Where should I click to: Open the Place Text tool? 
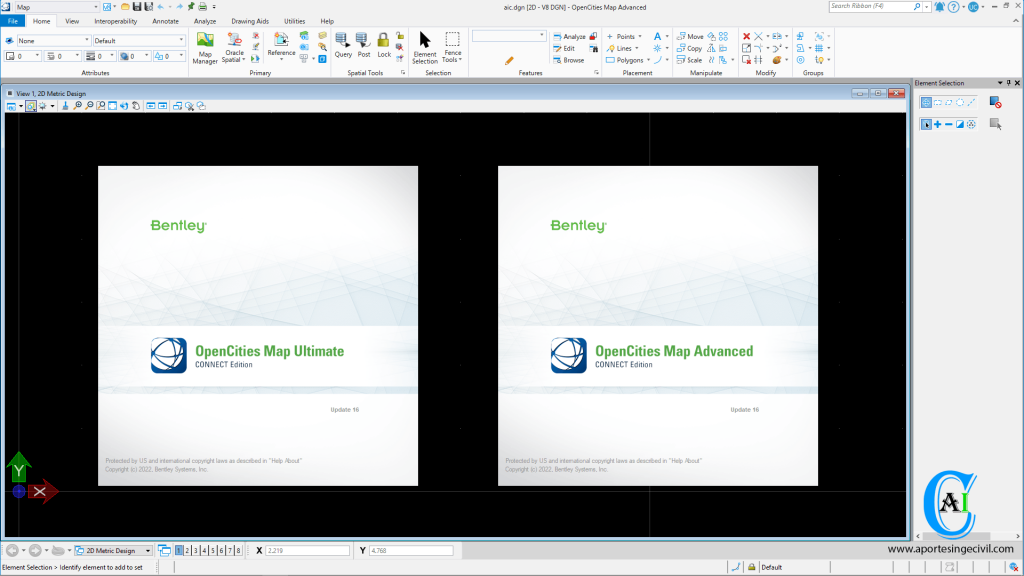[x=658, y=37]
